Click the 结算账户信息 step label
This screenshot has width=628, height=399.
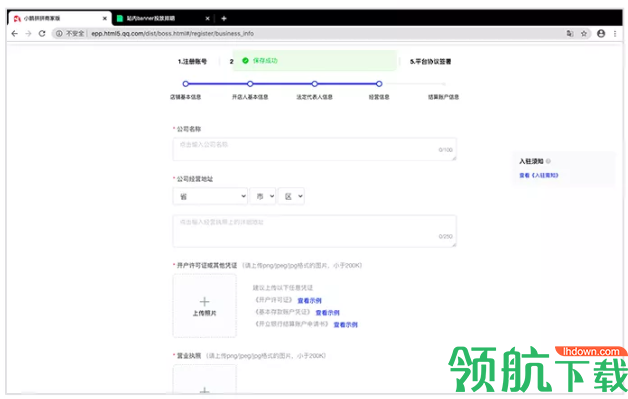pyautogui.click(x=443, y=97)
